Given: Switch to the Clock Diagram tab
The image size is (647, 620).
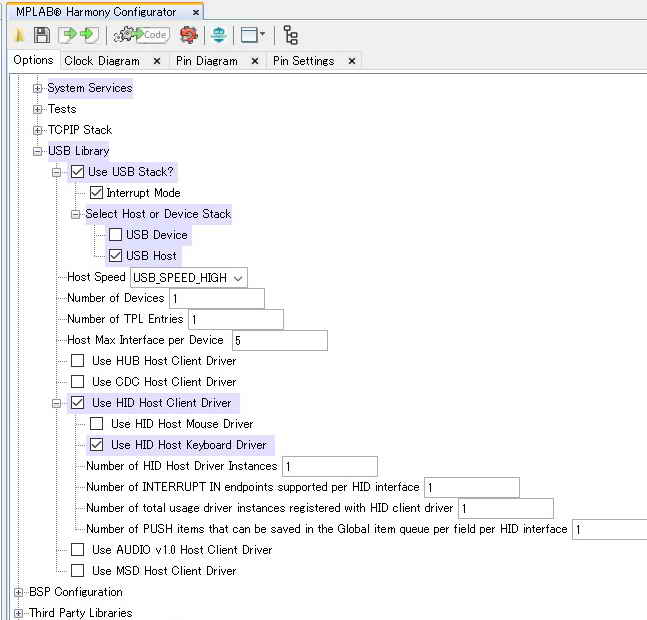Looking at the screenshot, I should pyautogui.click(x=102, y=61).
